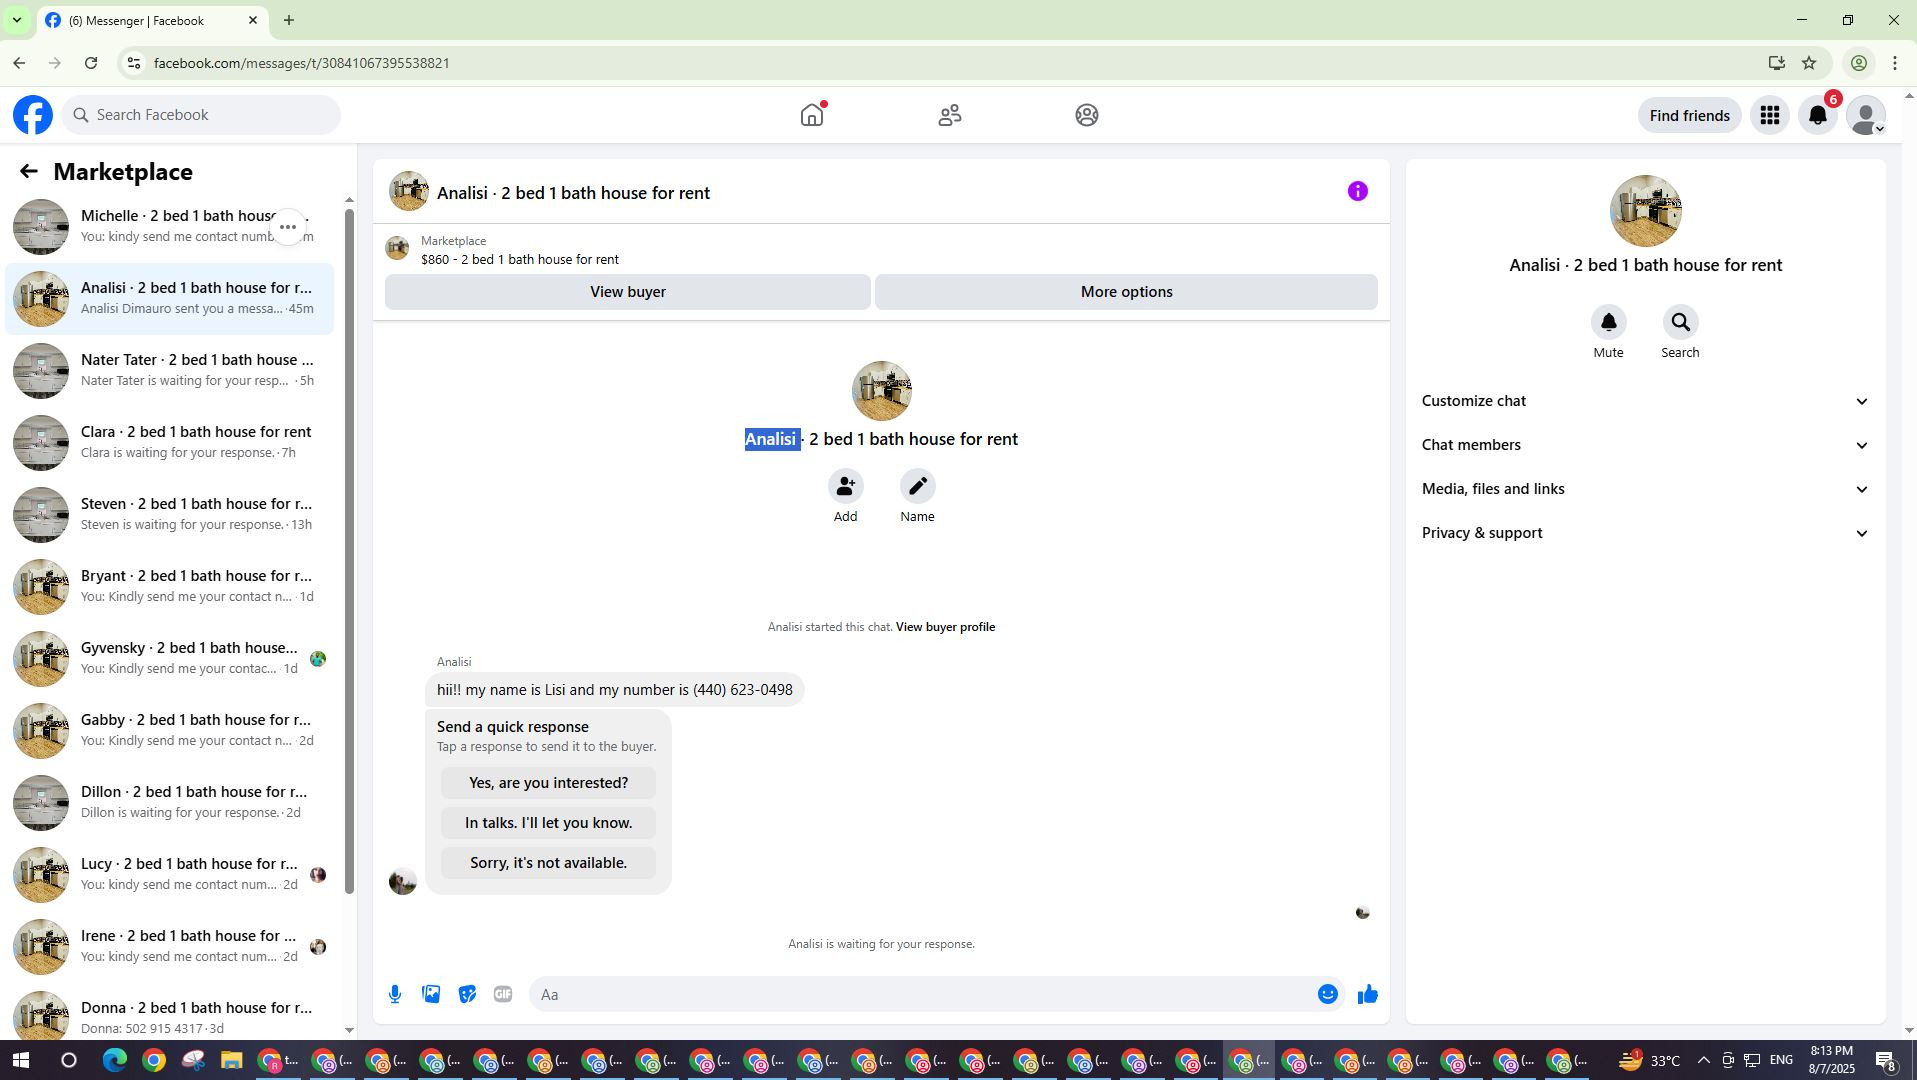Open Microsoft Edge from taskbar

(x=115, y=1060)
